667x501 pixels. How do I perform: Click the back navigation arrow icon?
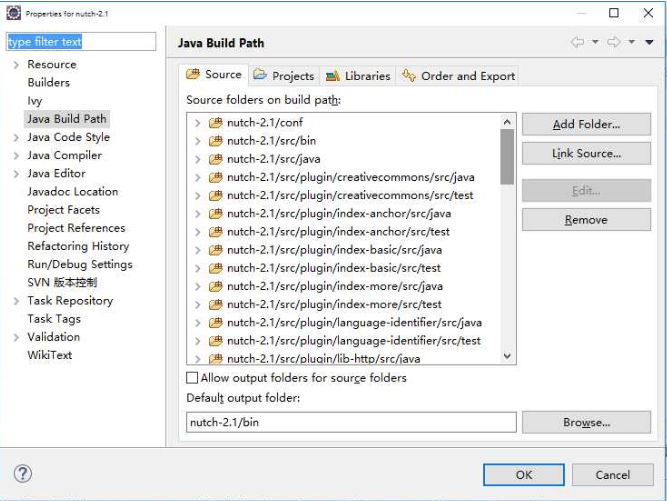pos(577,42)
